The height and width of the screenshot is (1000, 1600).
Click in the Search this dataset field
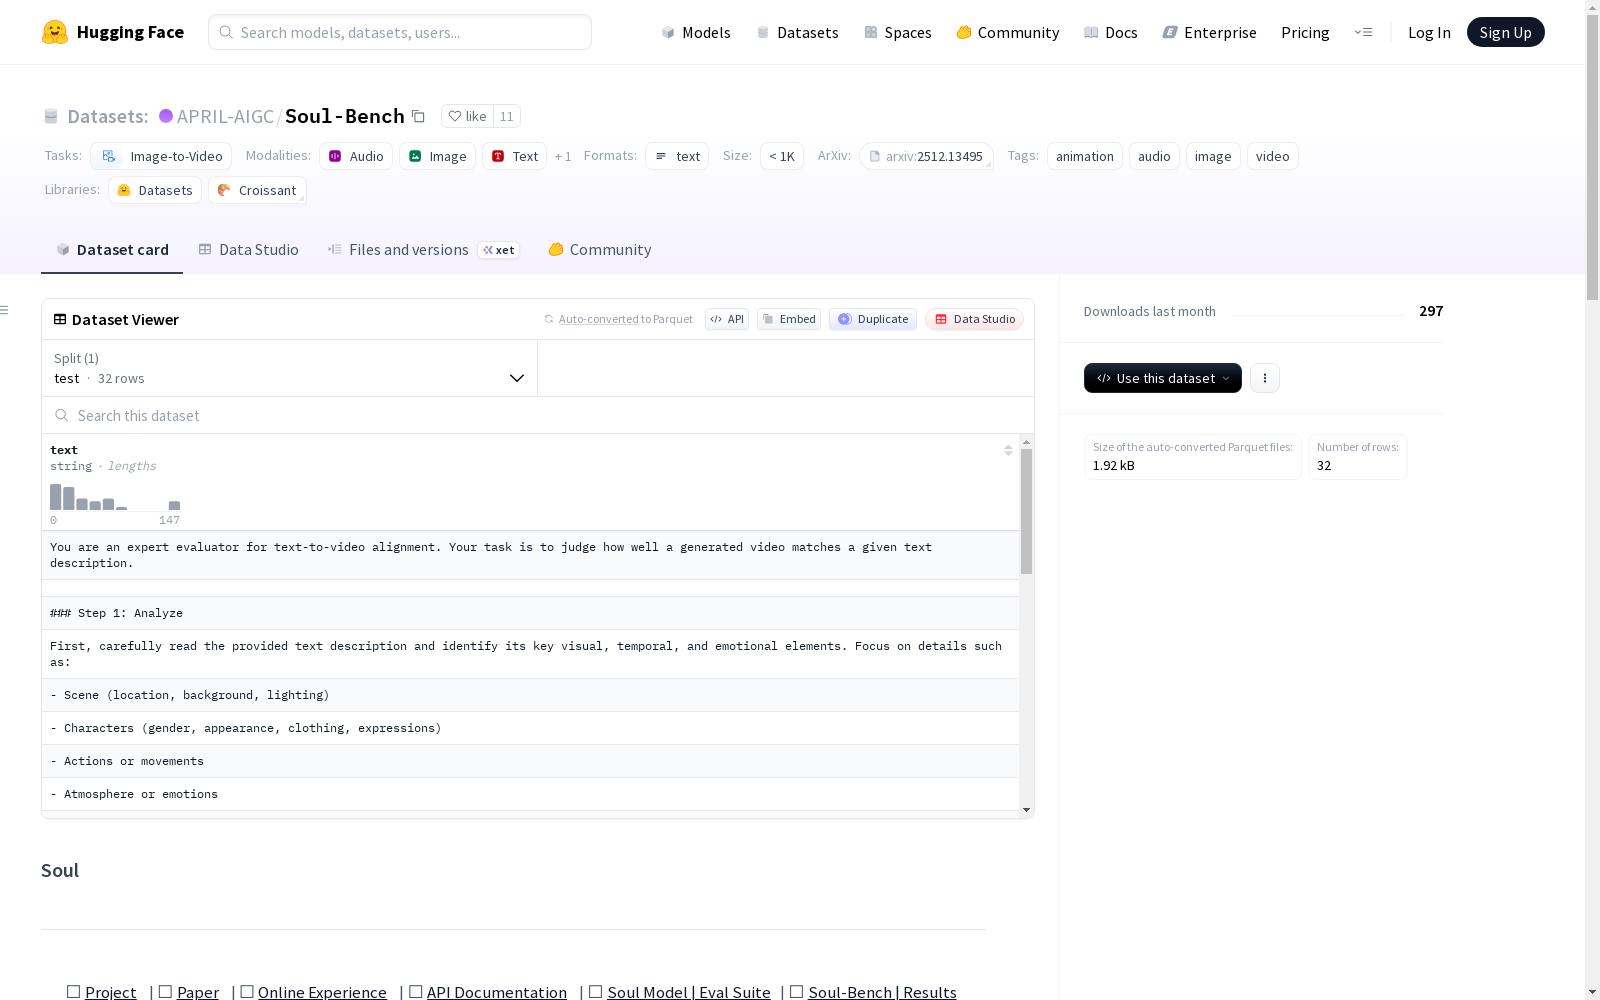tap(538, 415)
